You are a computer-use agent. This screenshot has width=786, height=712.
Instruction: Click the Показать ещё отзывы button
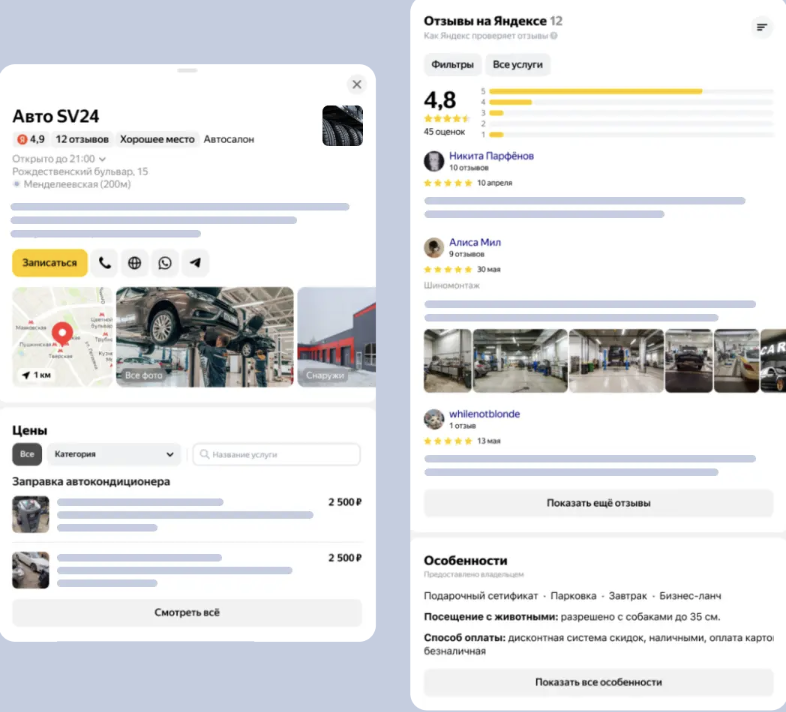tap(599, 503)
